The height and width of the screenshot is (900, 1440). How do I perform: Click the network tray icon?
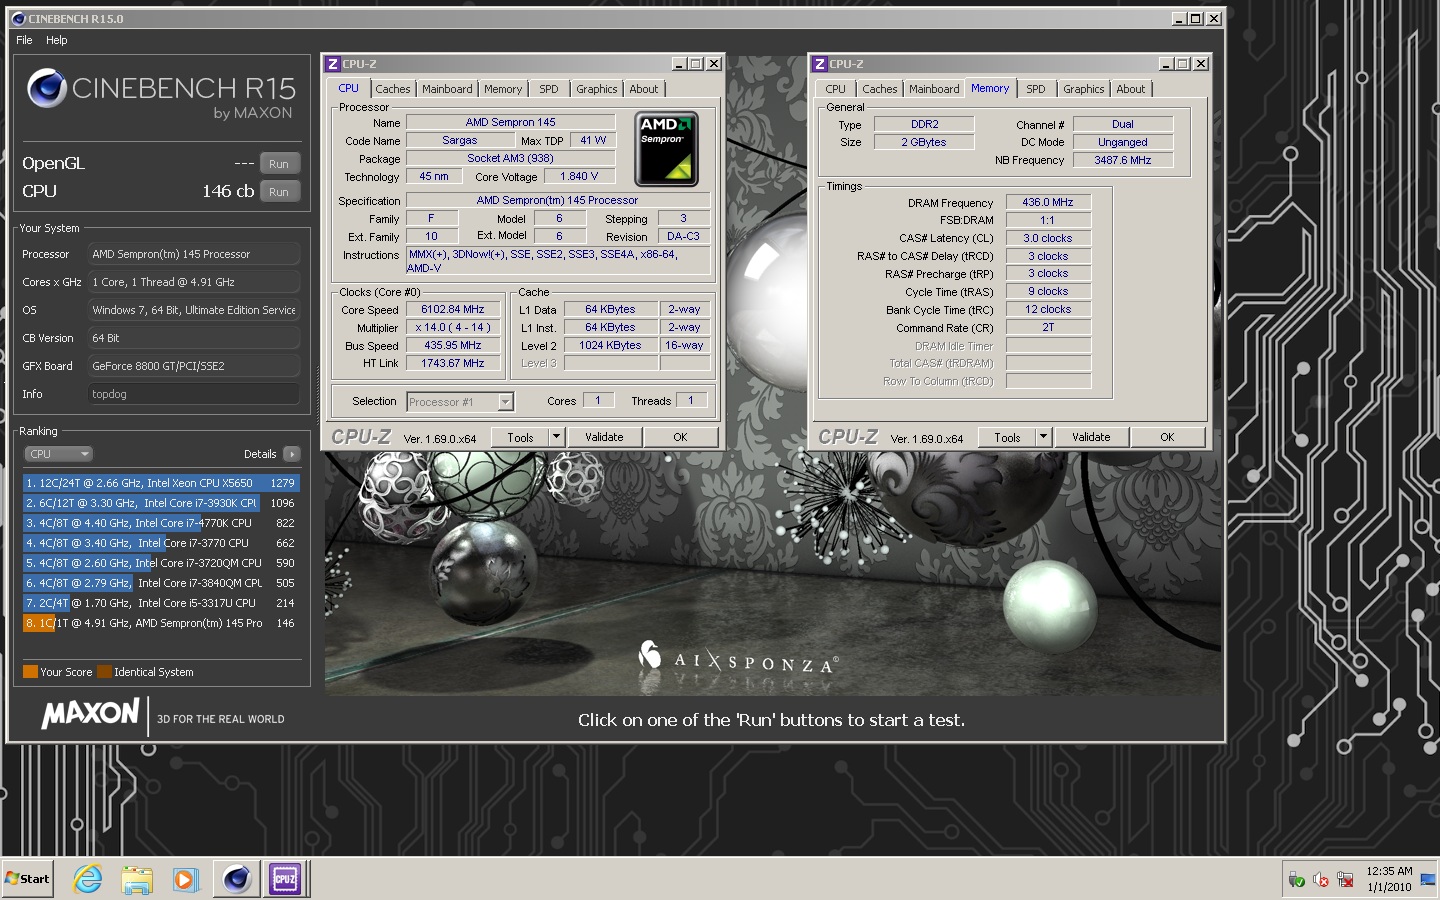click(1345, 880)
